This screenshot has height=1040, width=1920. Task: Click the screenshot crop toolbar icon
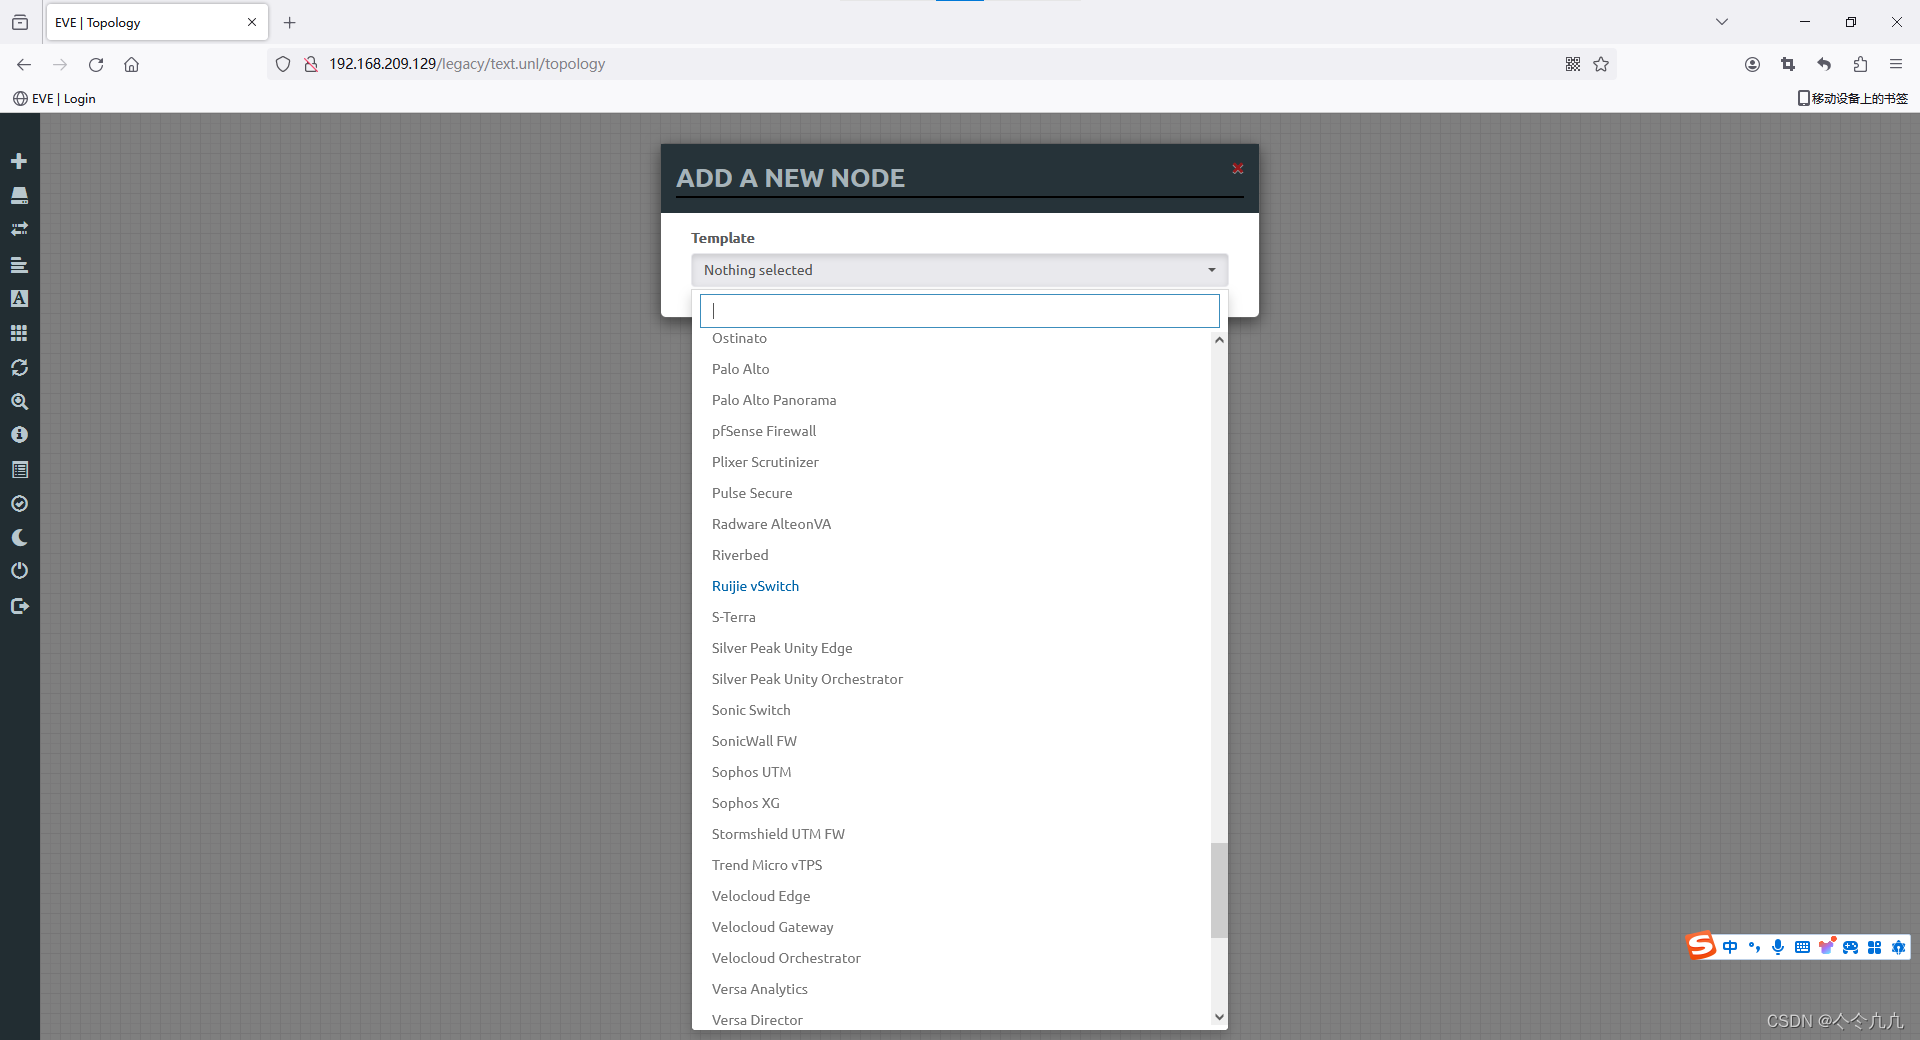coord(1788,64)
